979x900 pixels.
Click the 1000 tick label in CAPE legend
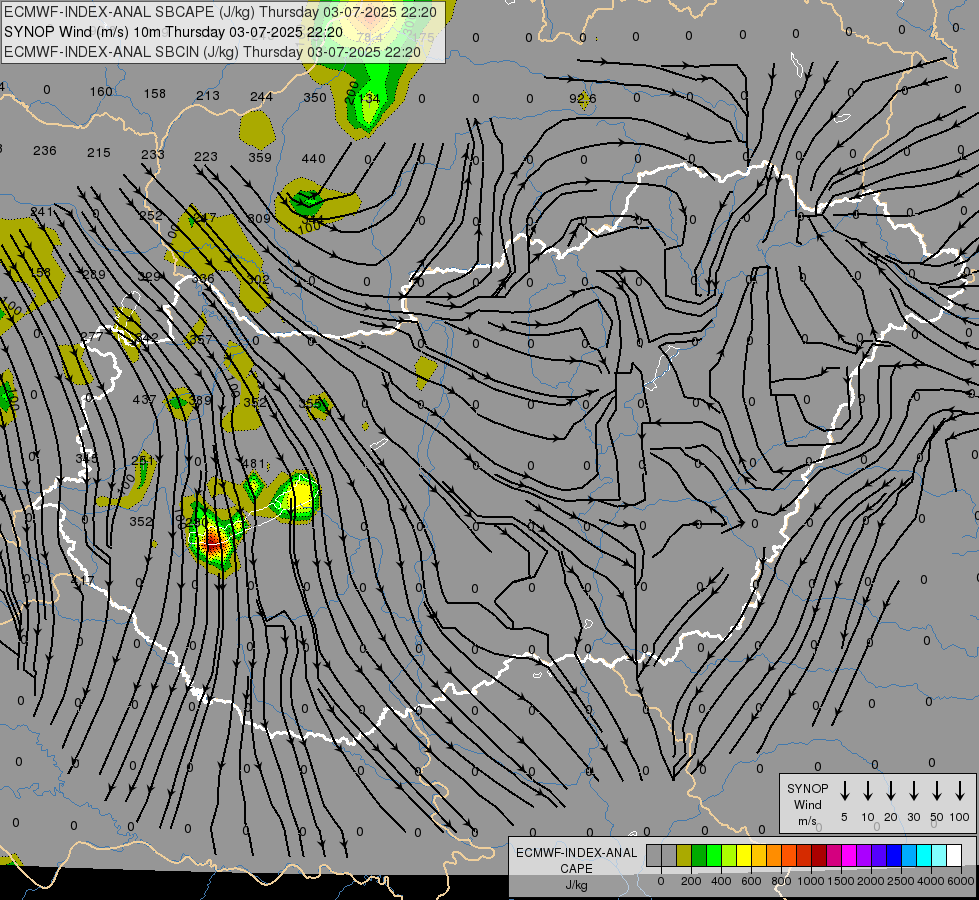pyautogui.click(x=811, y=881)
